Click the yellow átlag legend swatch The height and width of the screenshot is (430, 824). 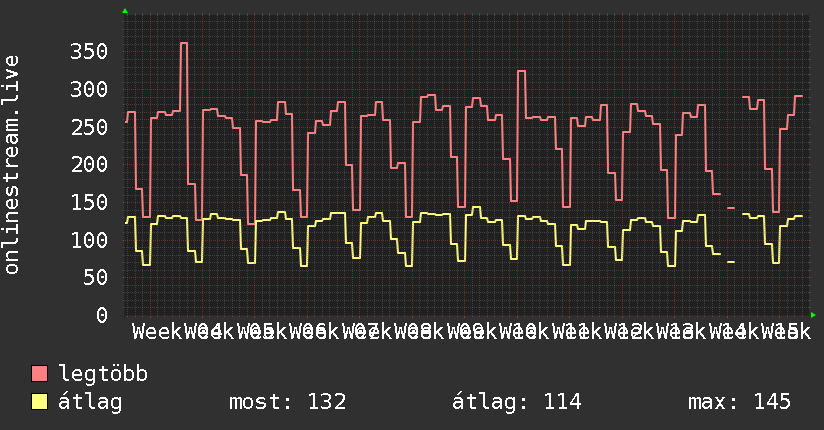[x=39, y=402]
